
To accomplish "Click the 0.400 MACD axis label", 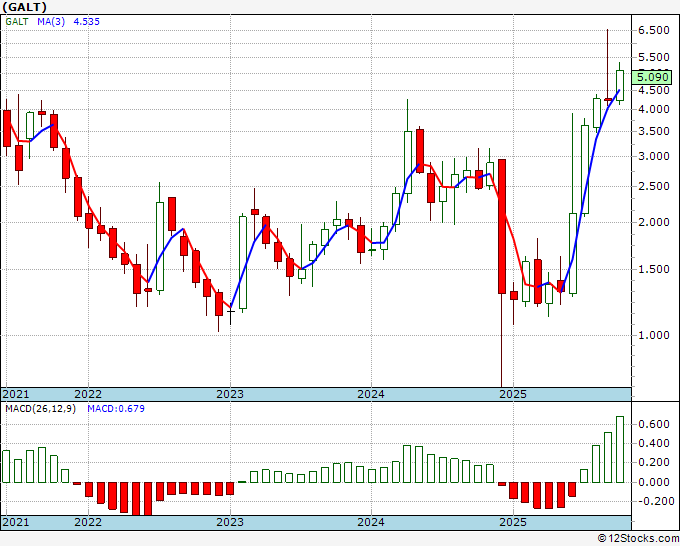I will point(654,443).
